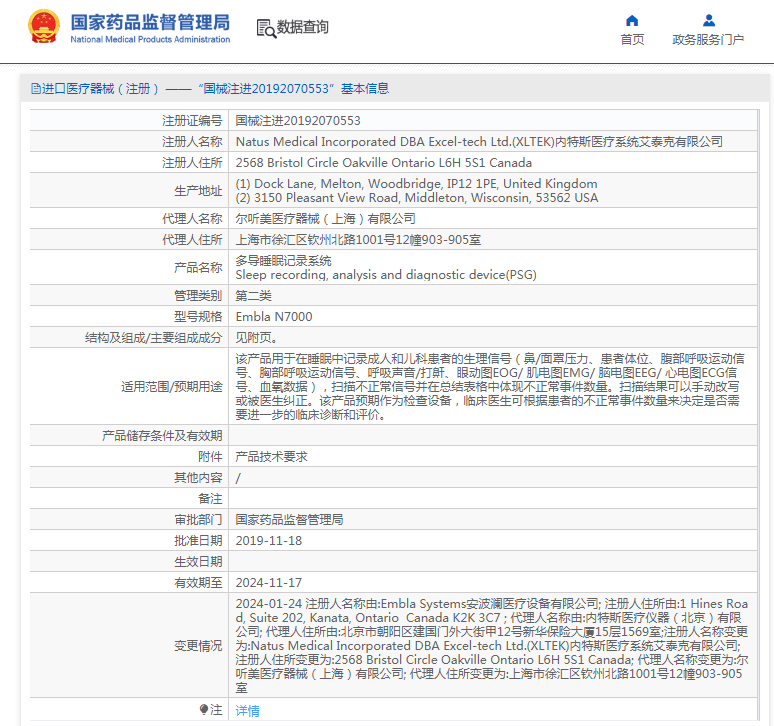Click National Medical Products Administration text
The image size is (774, 726).
[150, 39]
